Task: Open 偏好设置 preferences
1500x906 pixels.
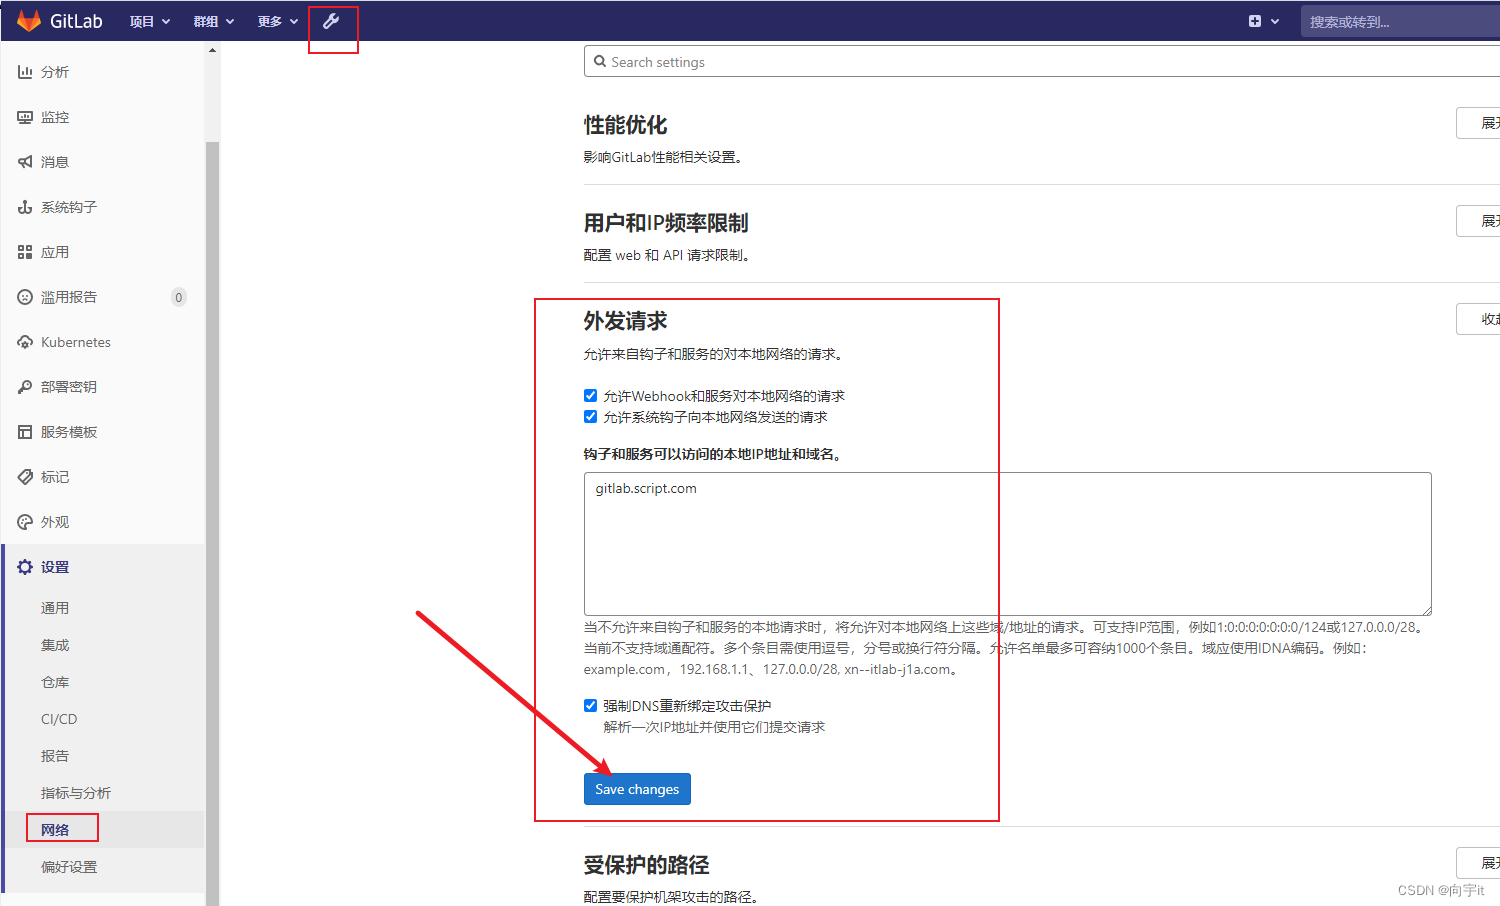Action: (x=68, y=866)
